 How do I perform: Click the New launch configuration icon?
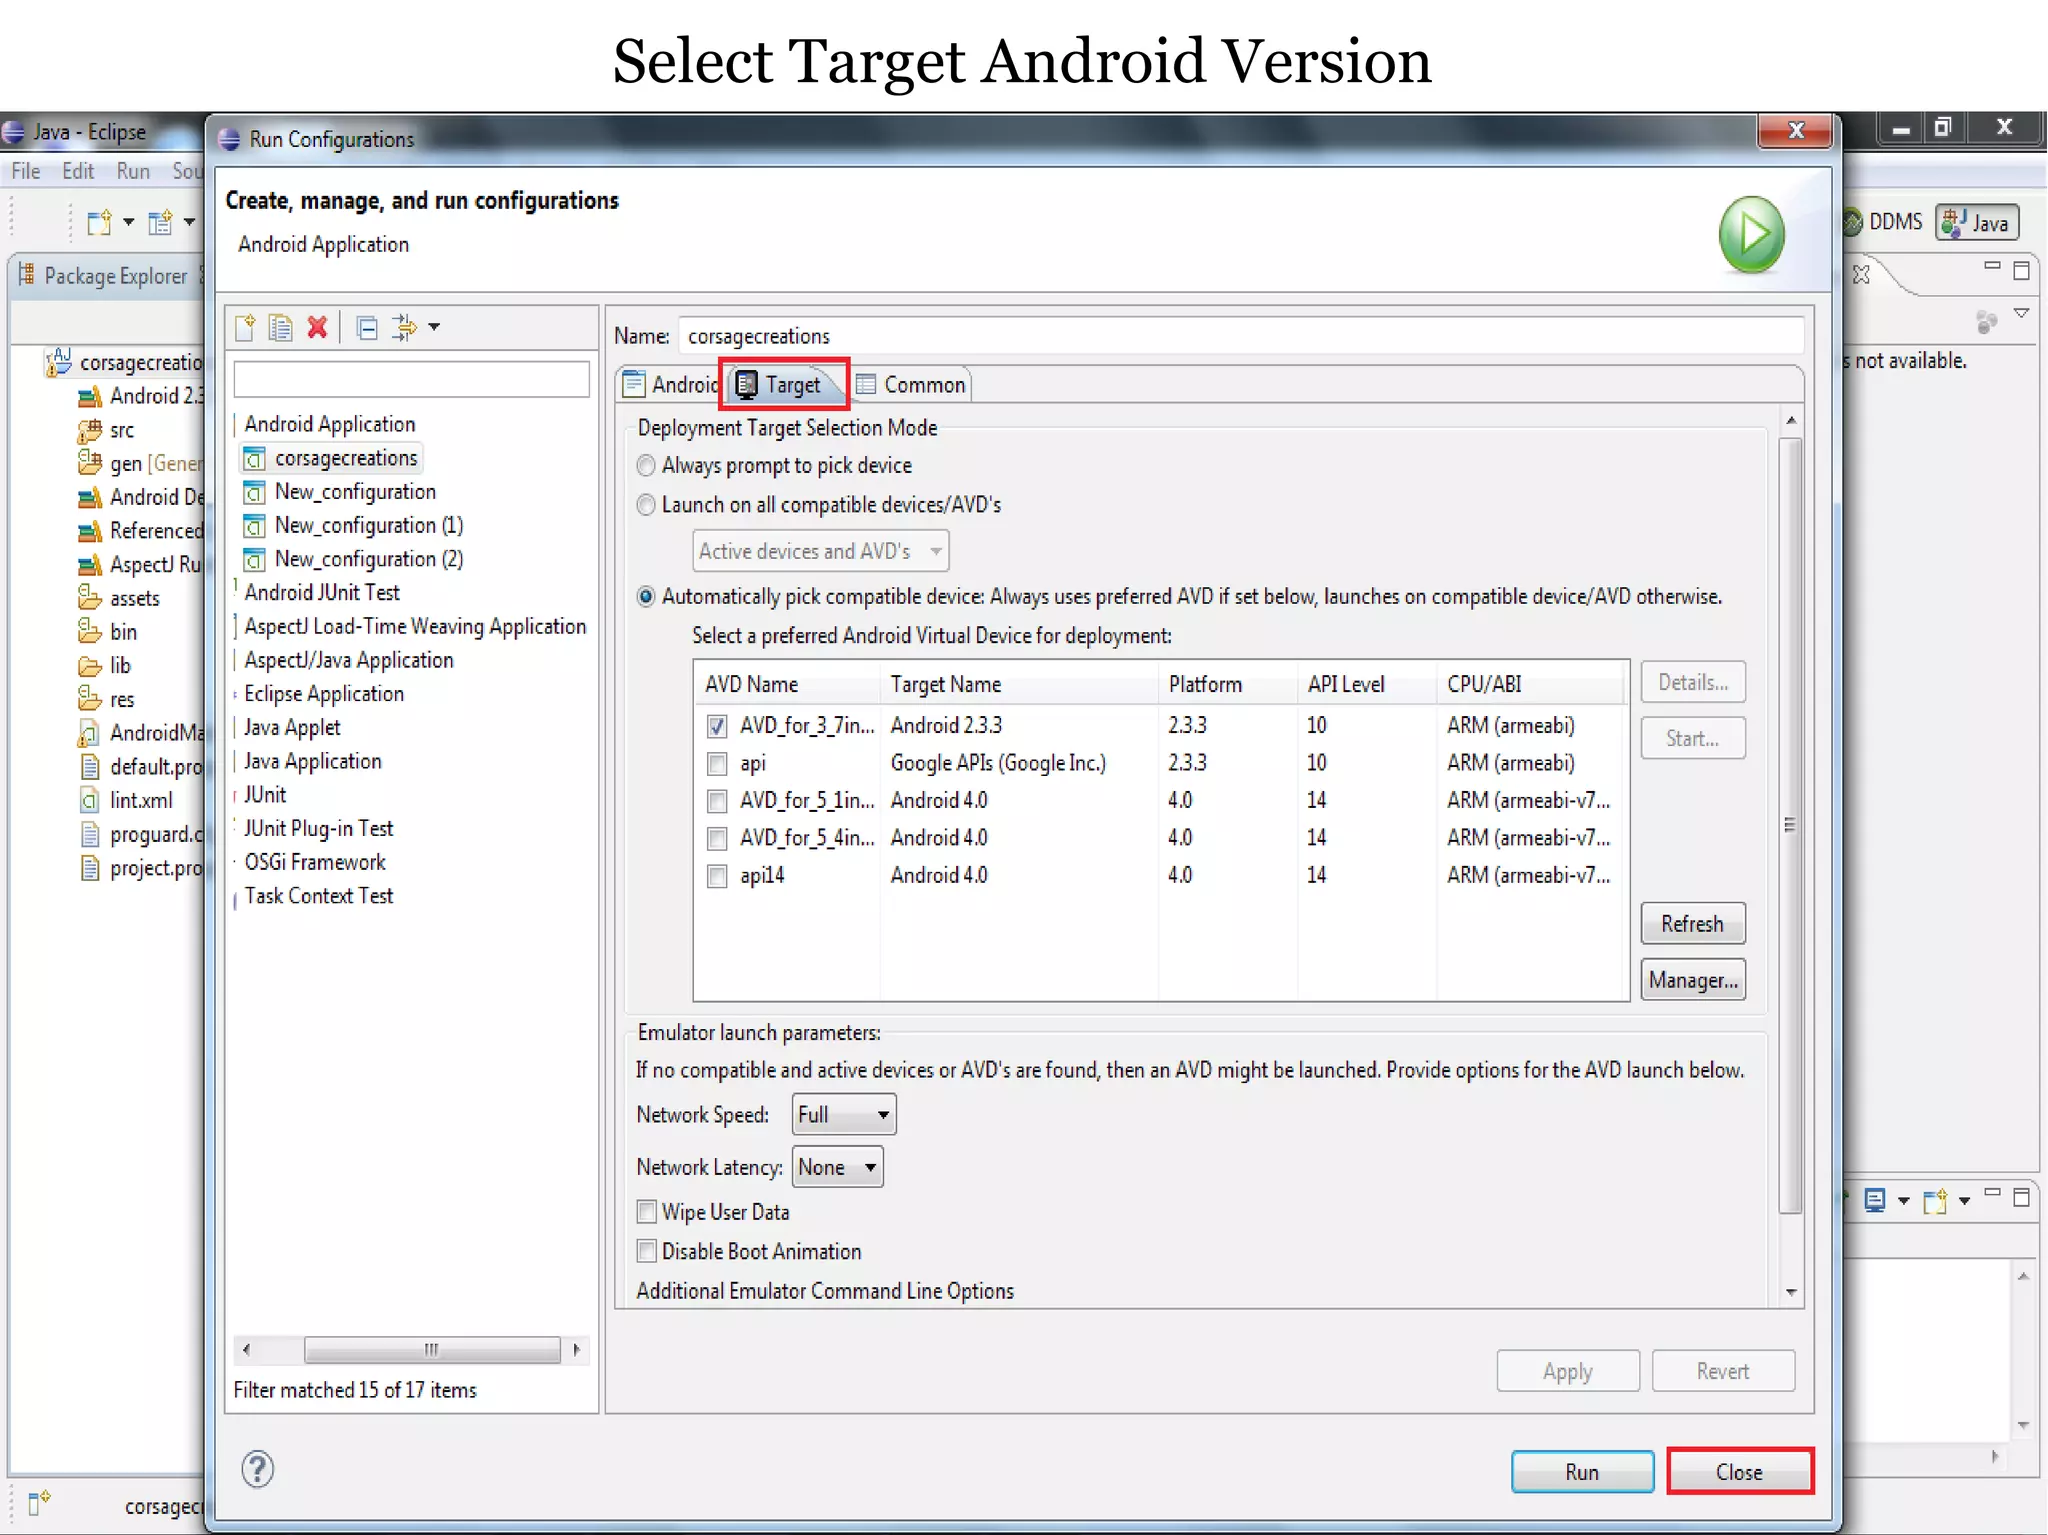coord(245,327)
